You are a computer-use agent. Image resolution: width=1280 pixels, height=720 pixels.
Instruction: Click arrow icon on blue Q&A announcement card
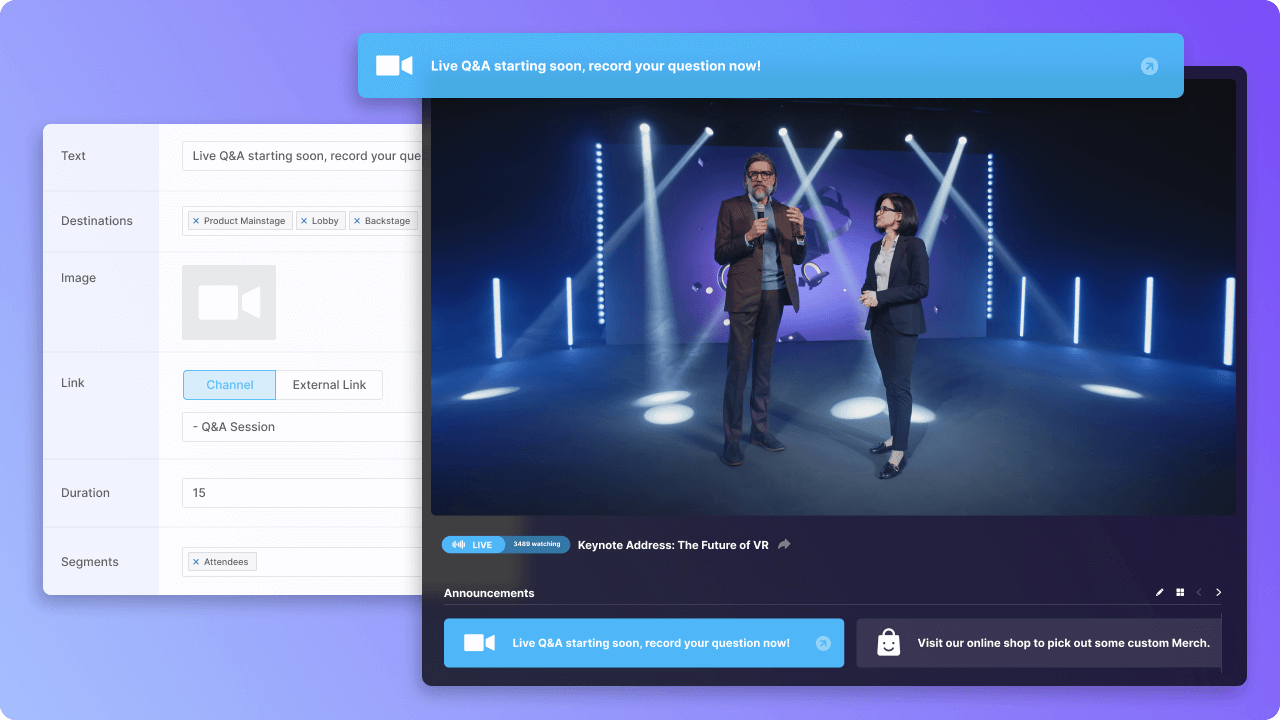[x=823, y=643]
